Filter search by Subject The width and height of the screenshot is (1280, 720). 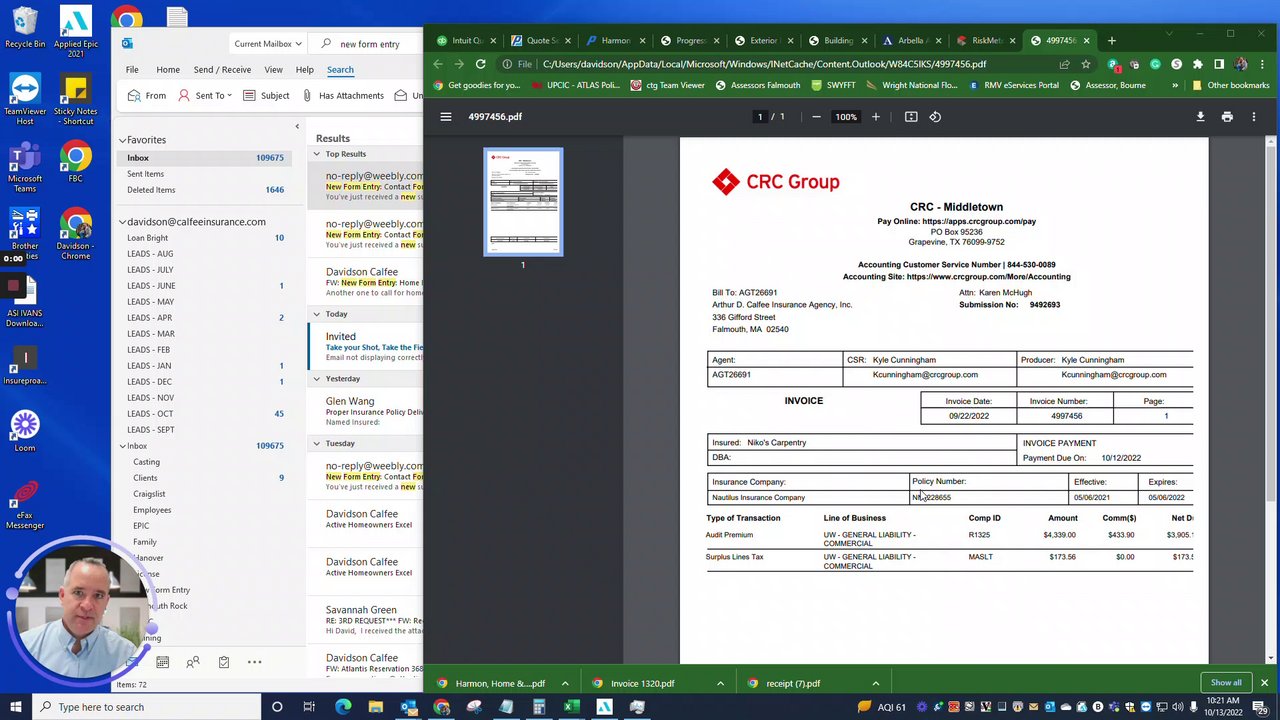266,96
